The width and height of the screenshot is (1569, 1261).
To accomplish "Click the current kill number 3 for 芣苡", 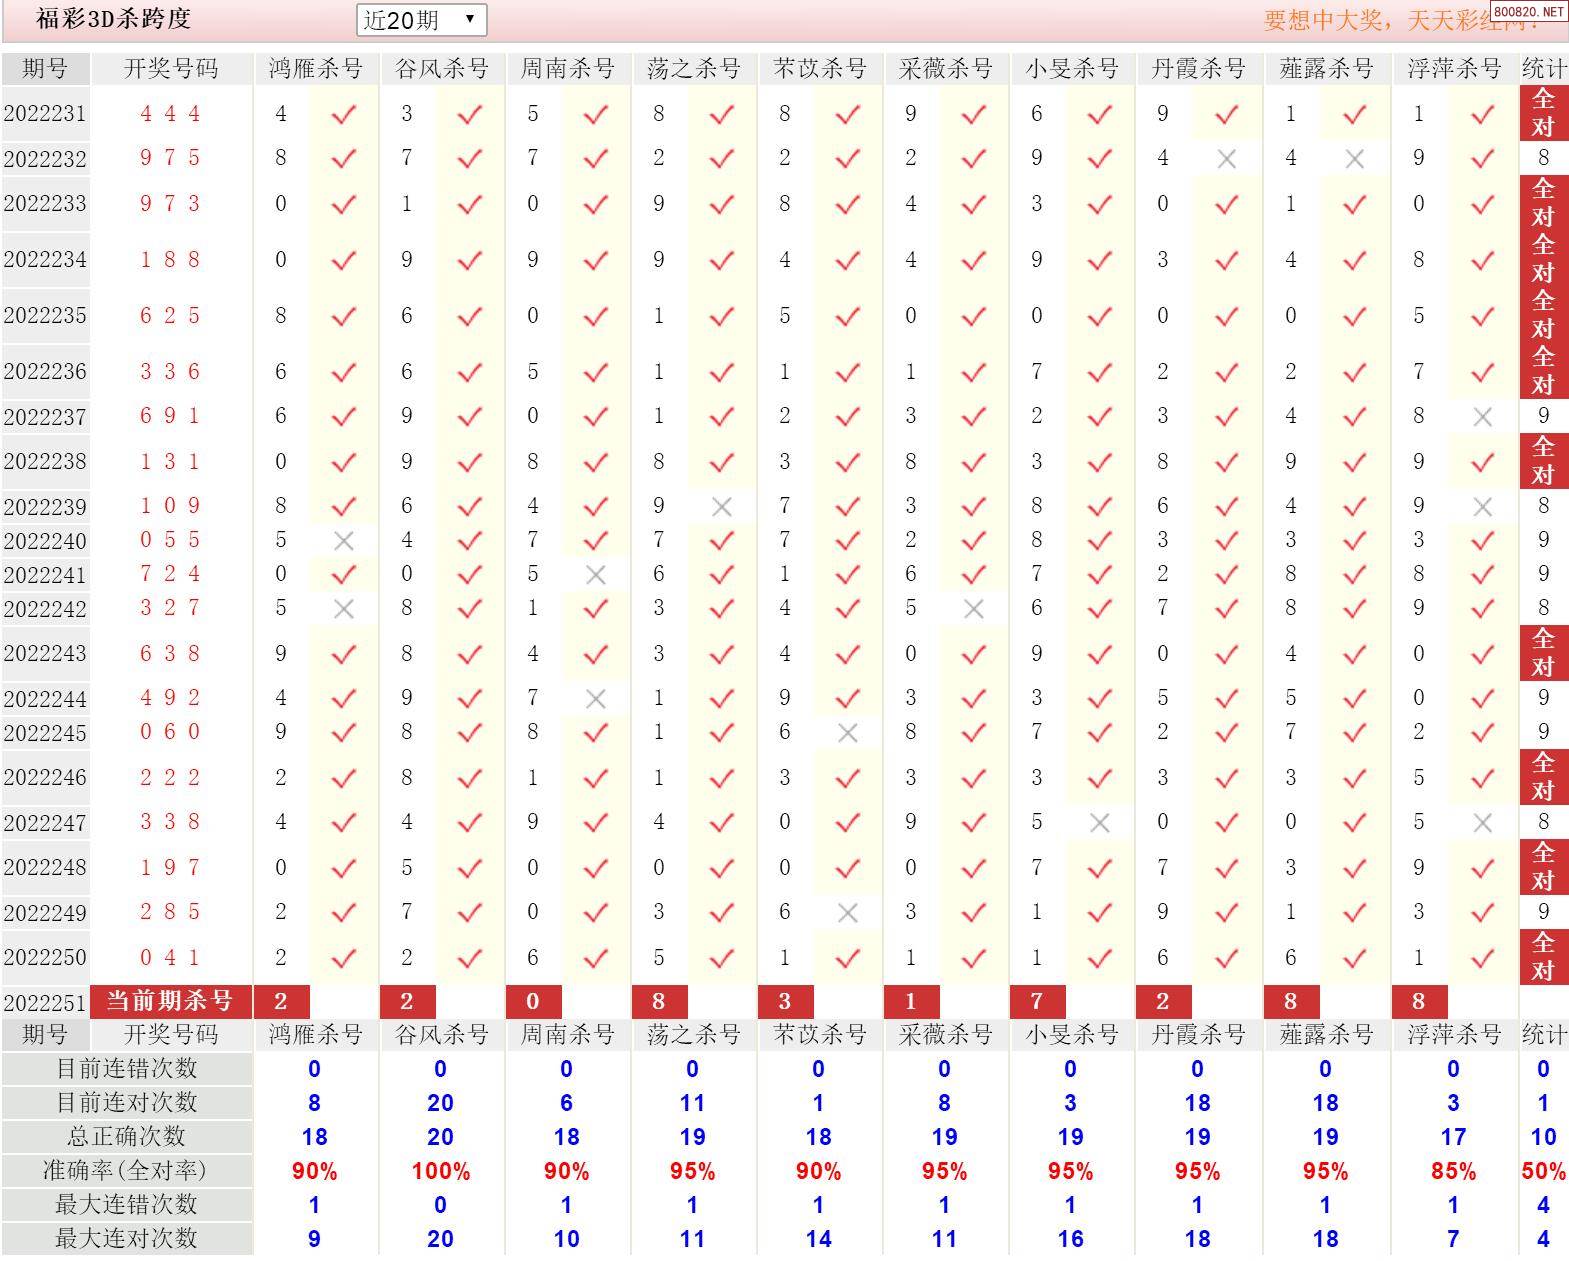I will 784,1001.
